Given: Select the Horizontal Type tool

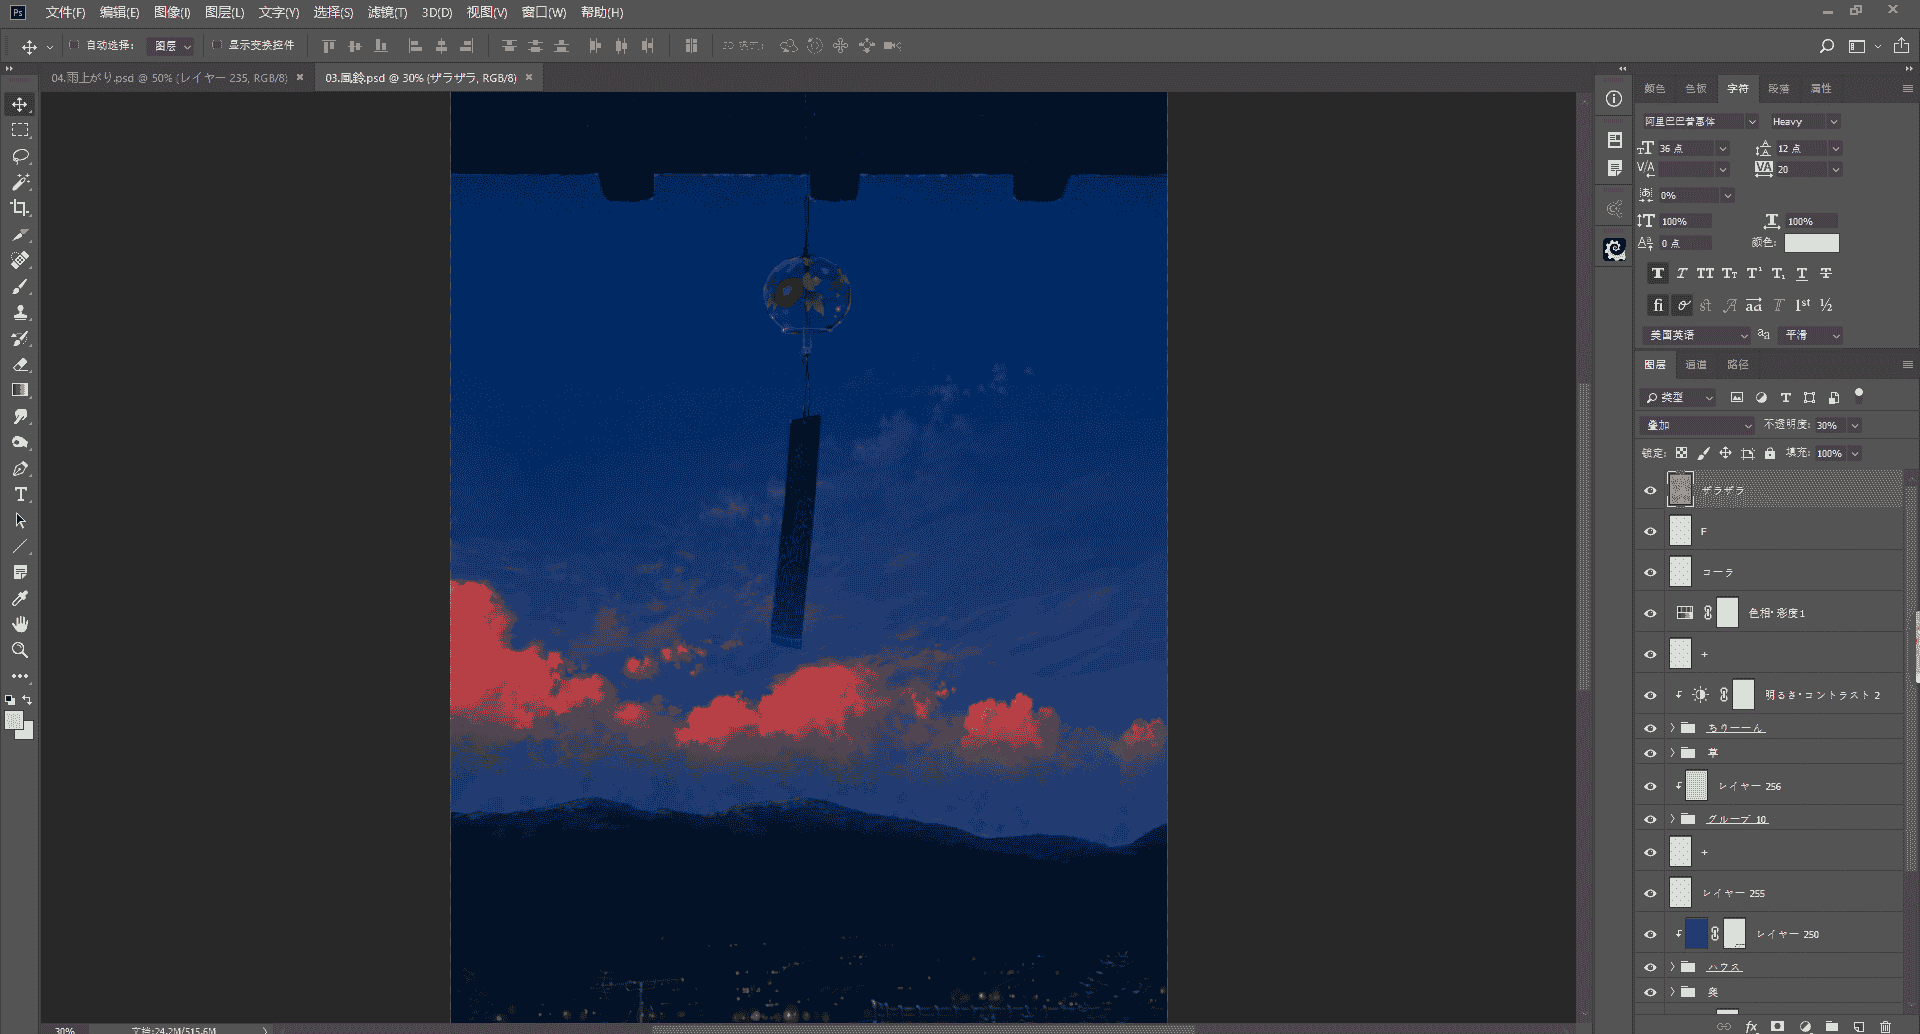Looking at the screenshot, I should click(20, 494).
